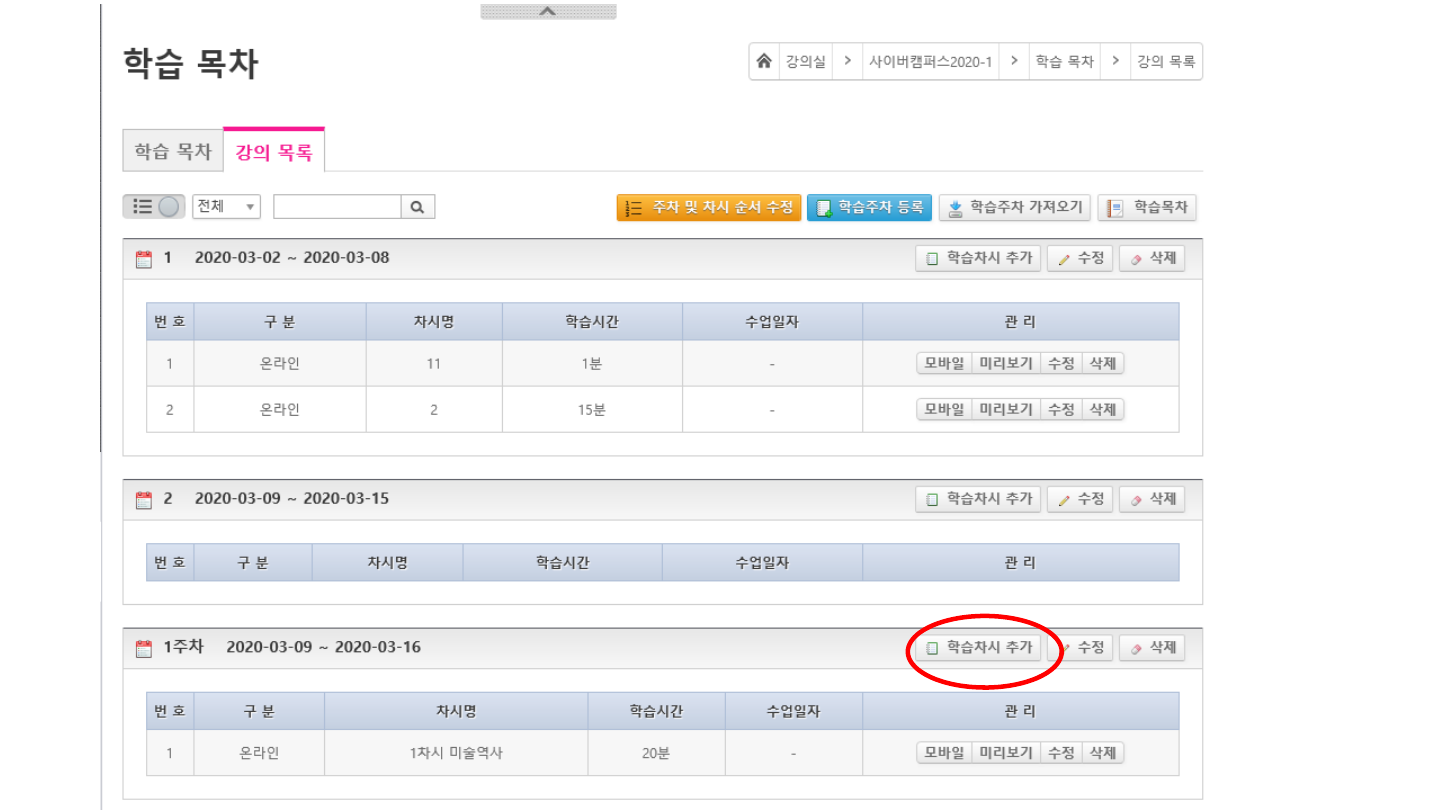Viewport: 1440px width, 810px height.
Task: Open 학습목차 button at top right
Action: click(1148, 208)
